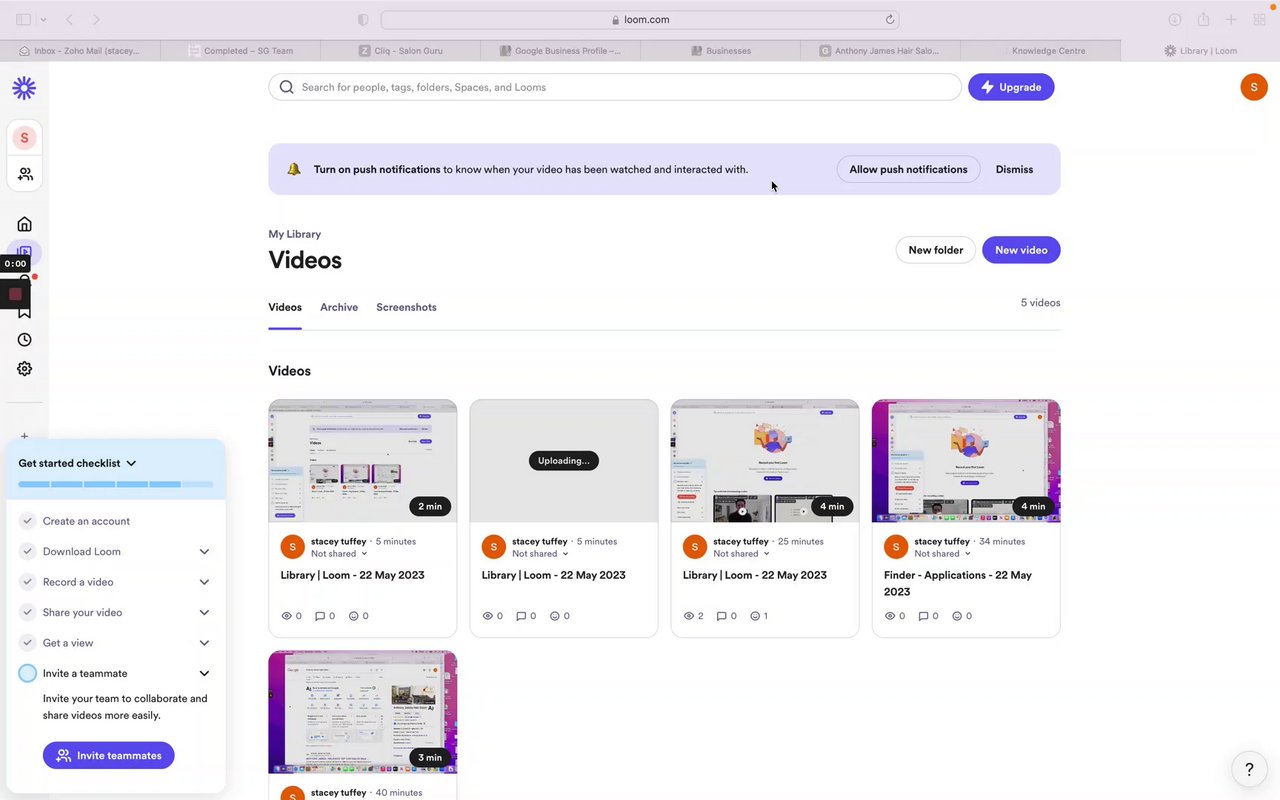Click the comment icon on the Finder - Applications video
This screenshot has width=1280, height=800.
point(923,616)
